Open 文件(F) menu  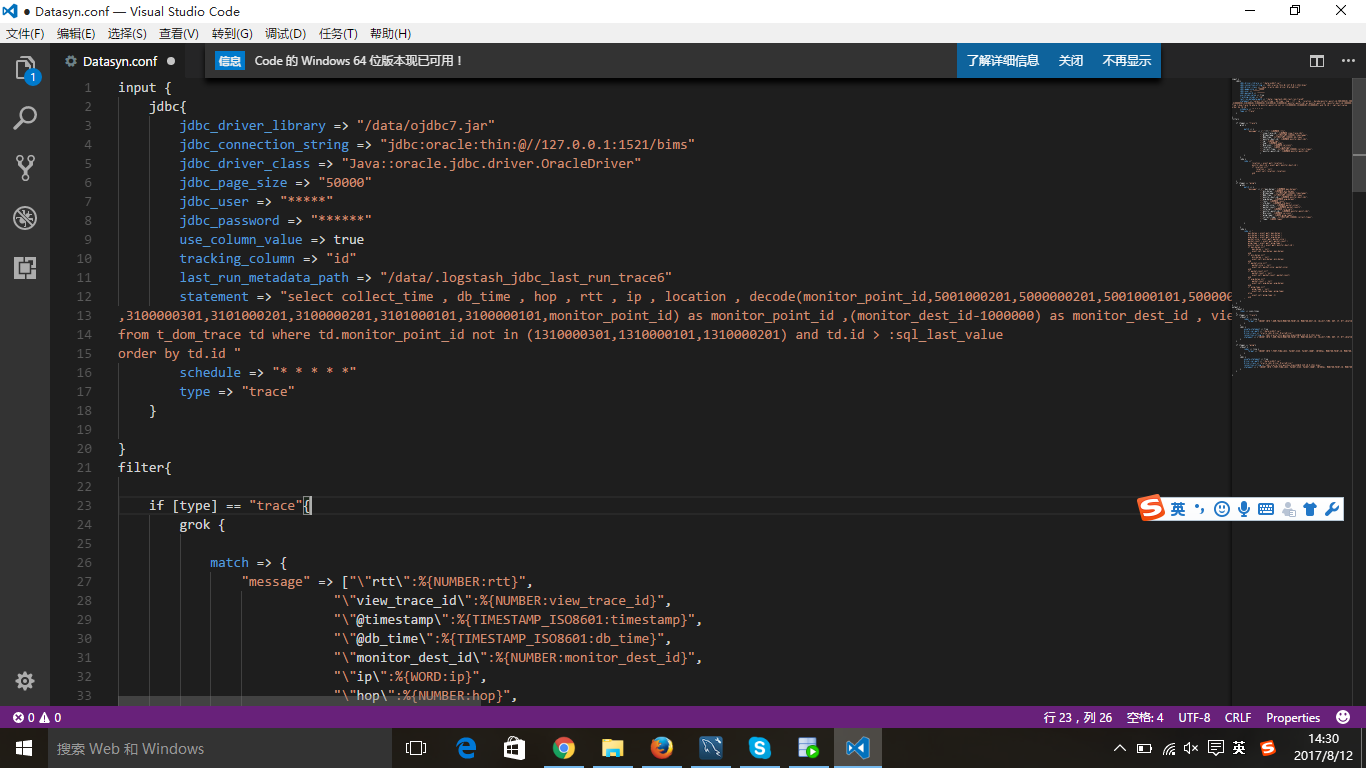click(x=25, y=33)
